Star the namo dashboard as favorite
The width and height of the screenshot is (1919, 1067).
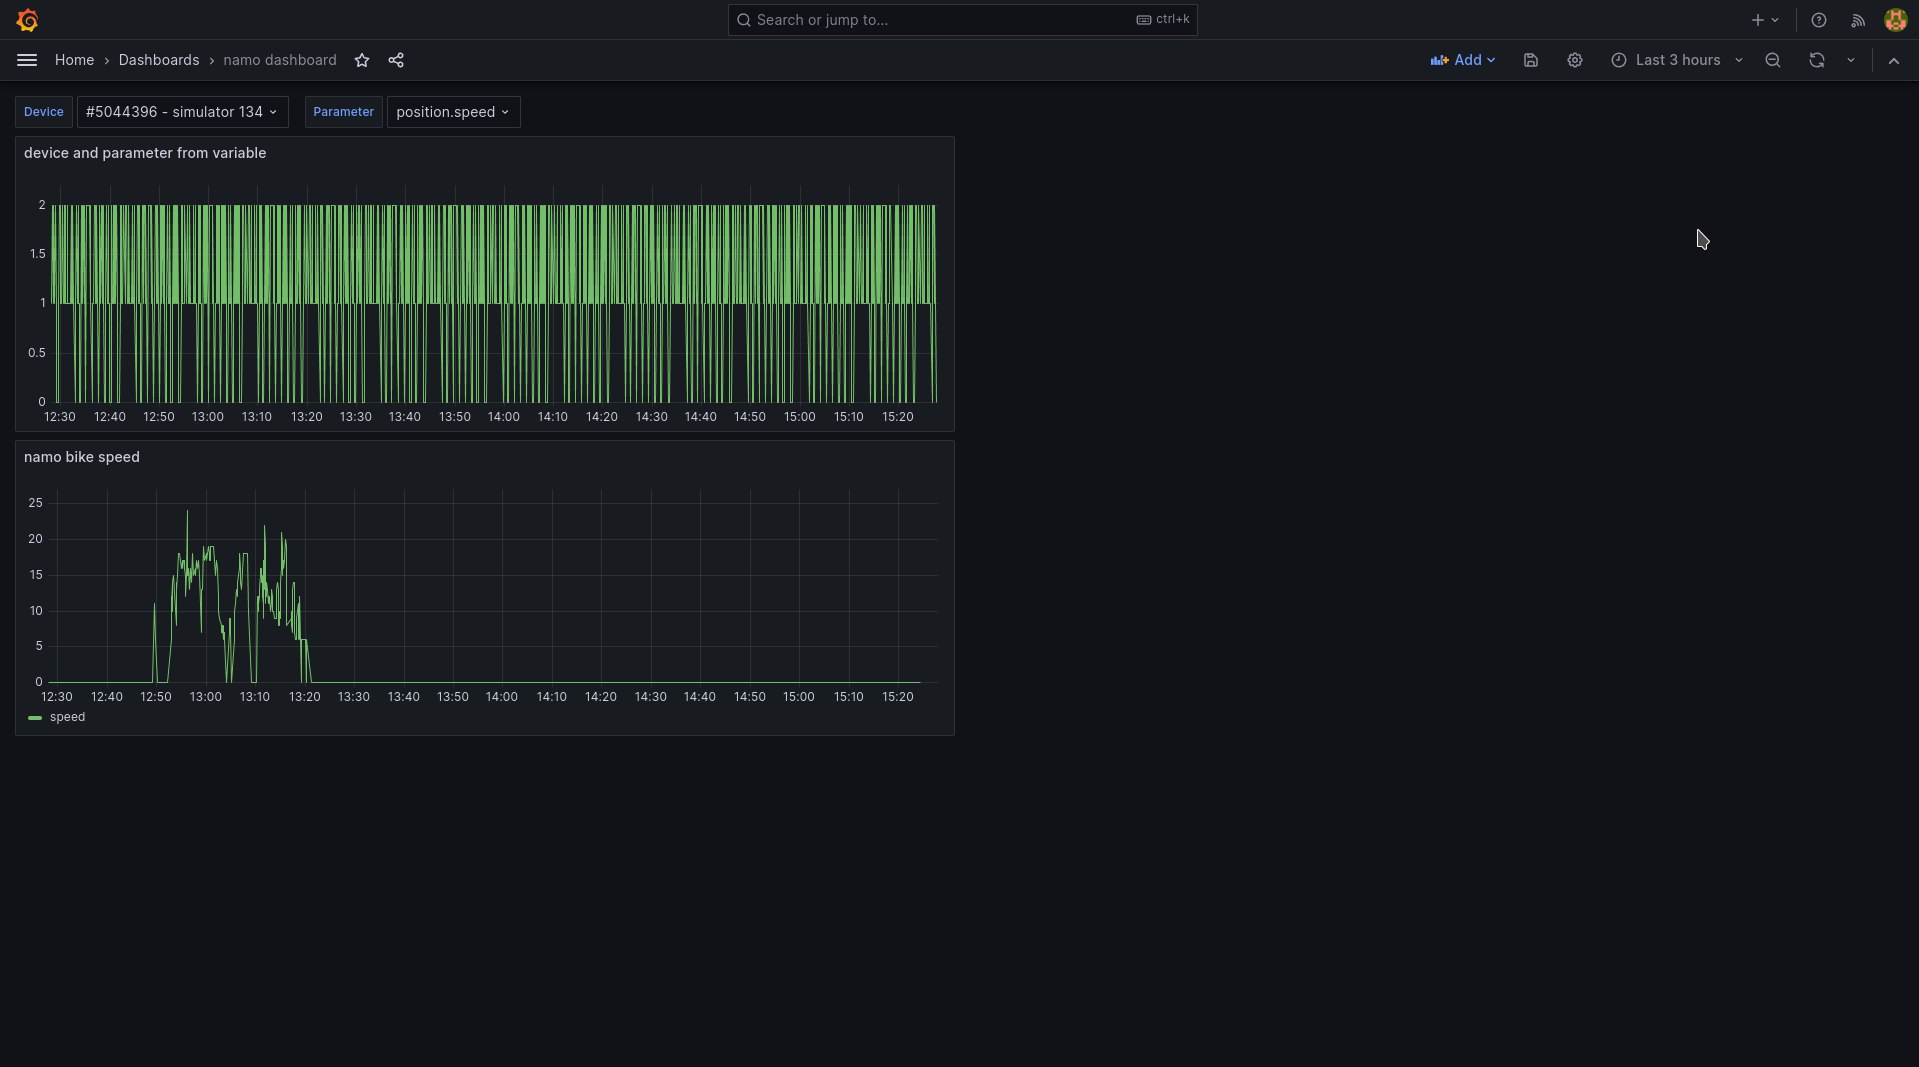click(362, 60)
